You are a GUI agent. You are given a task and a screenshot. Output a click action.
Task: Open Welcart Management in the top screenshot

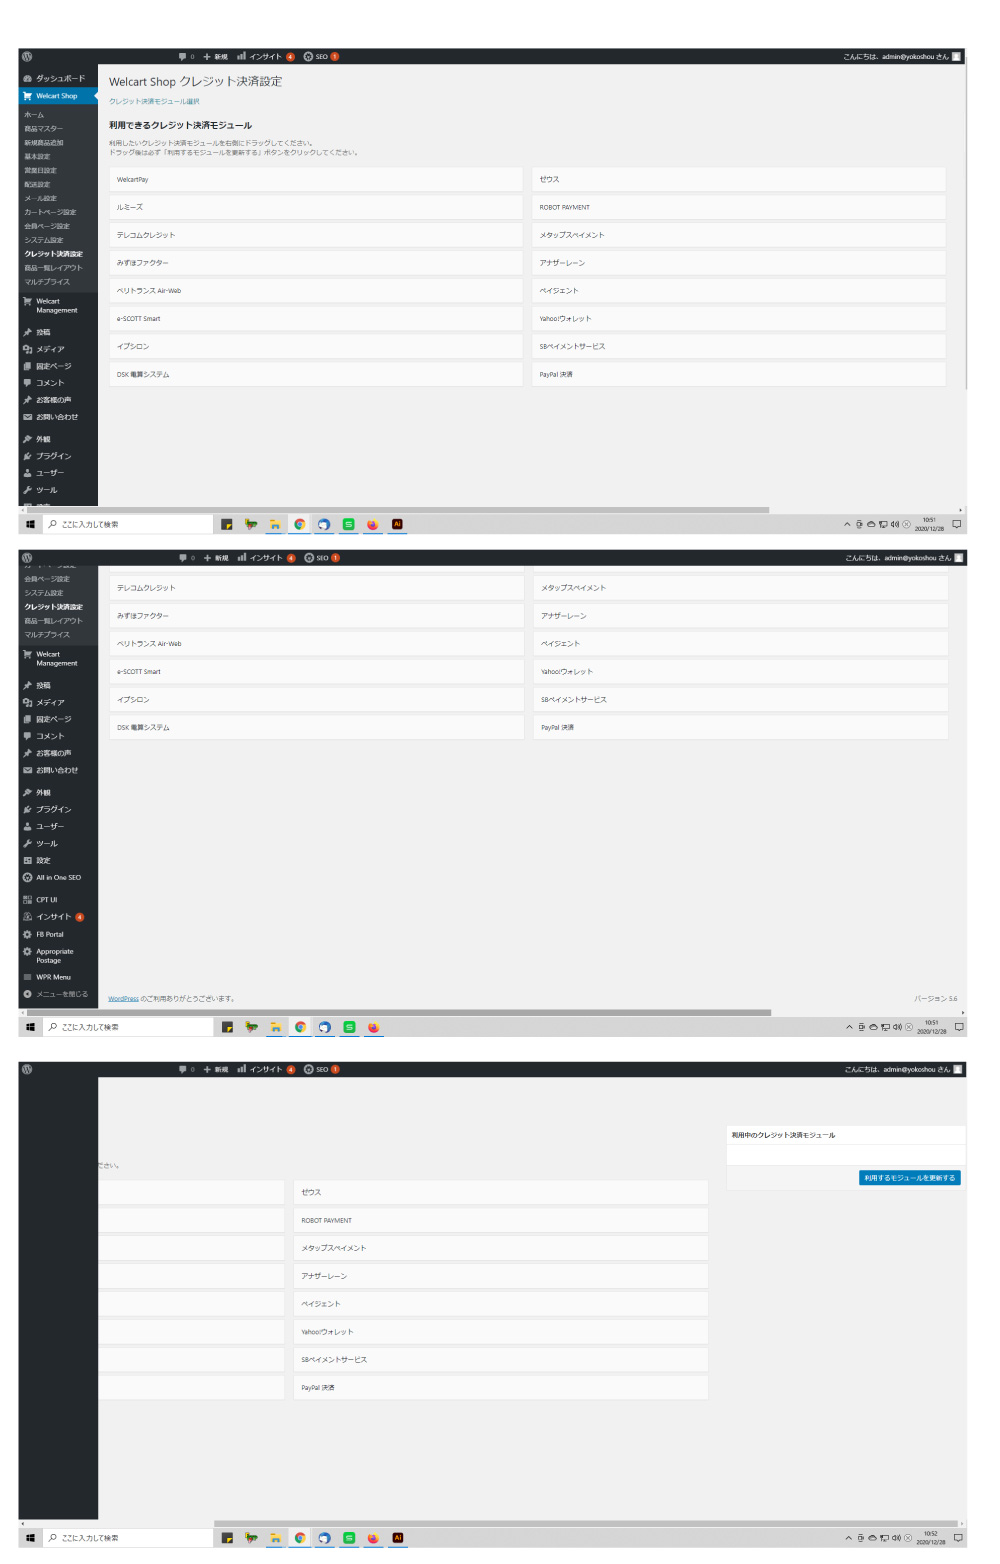coord(58,306)
